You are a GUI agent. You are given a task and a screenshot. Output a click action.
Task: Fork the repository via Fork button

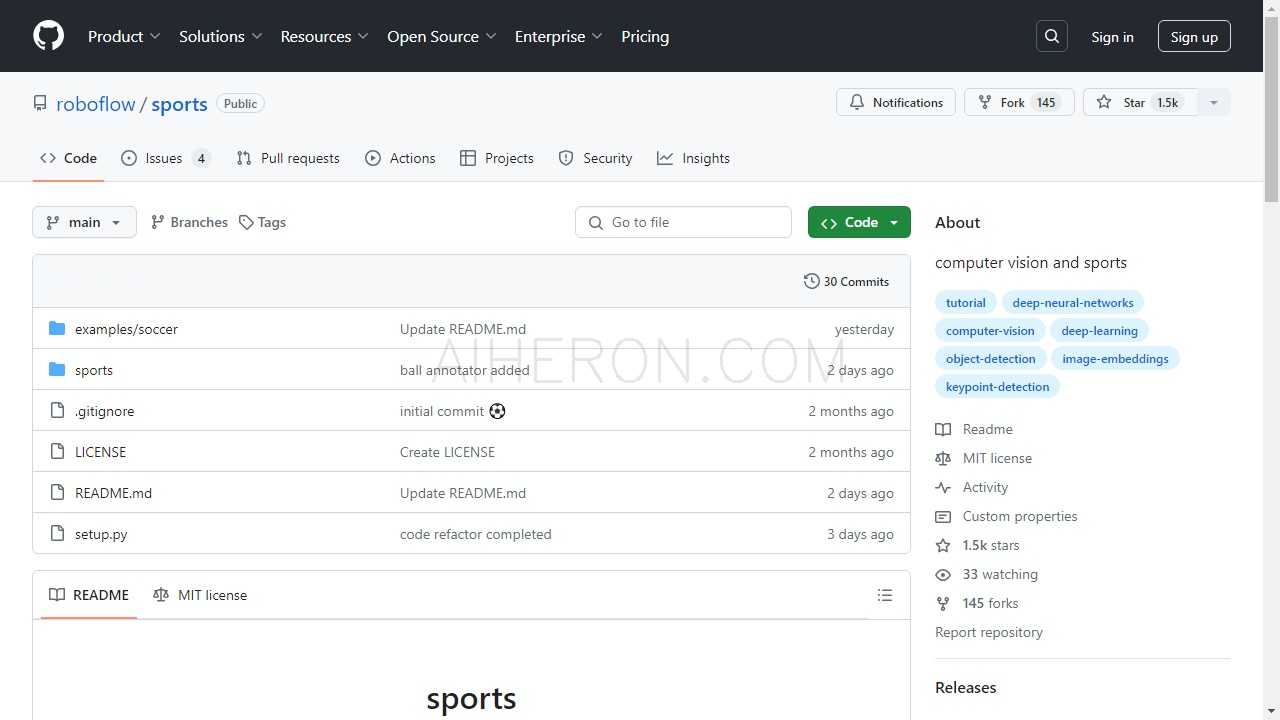[1018, 102]
